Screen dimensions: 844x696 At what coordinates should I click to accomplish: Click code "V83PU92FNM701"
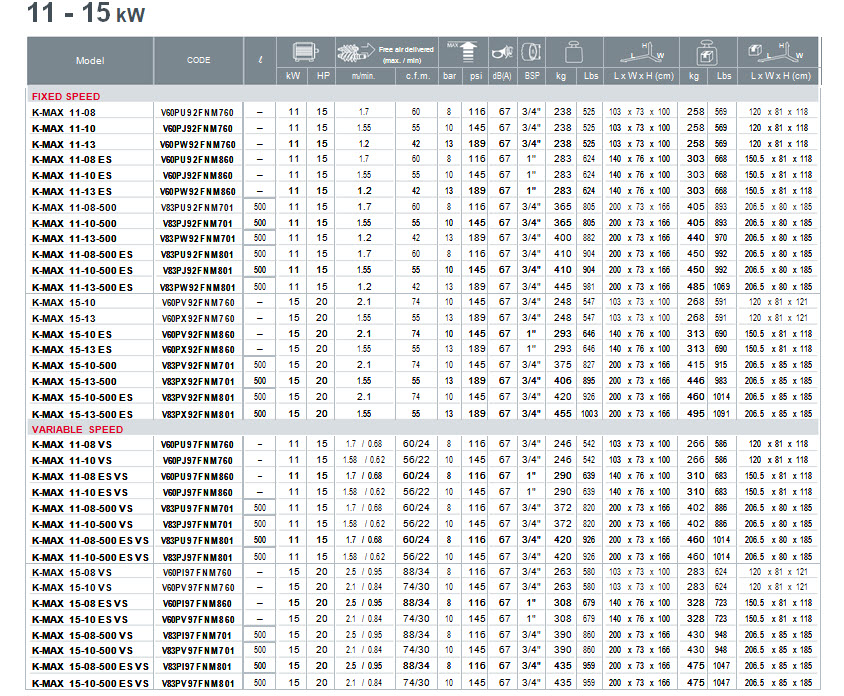point(198,208)
